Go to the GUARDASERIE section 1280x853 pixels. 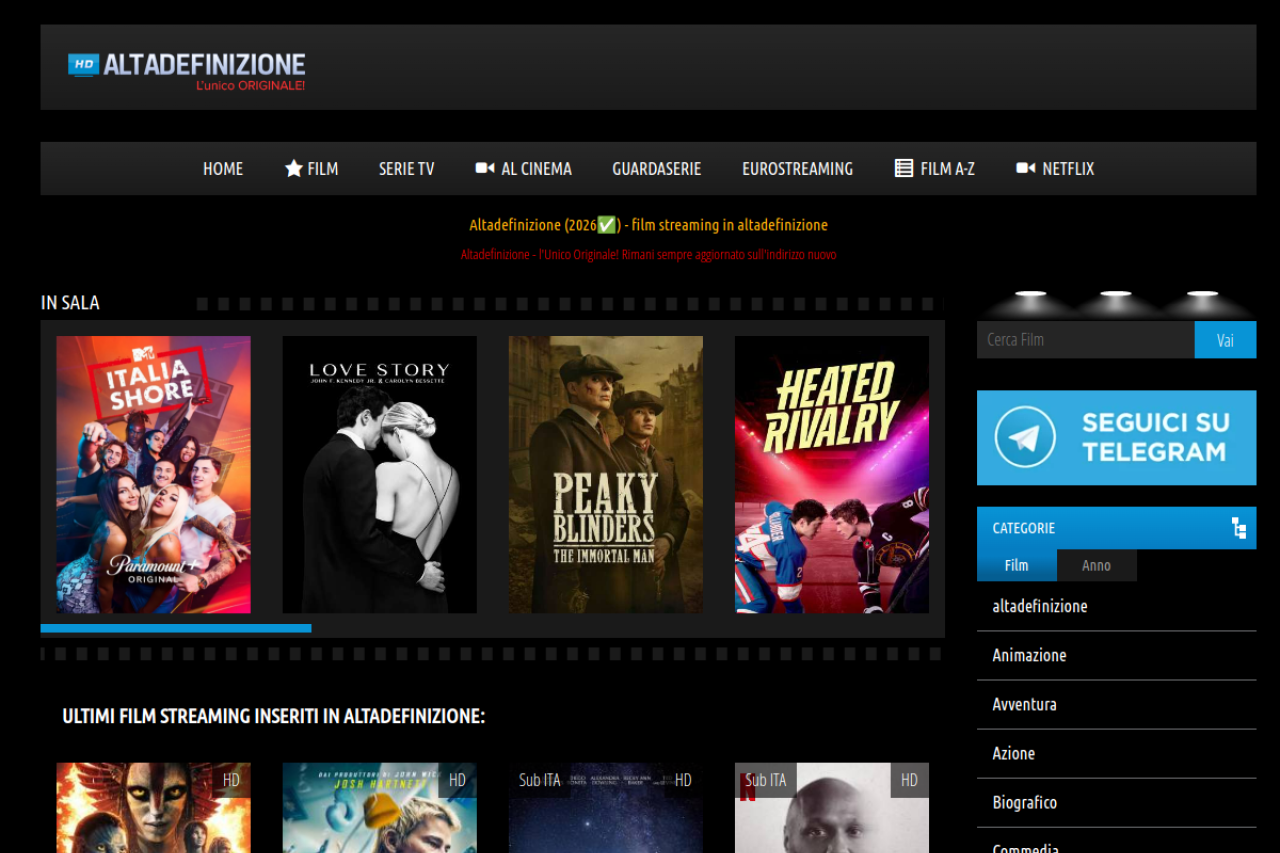656,169
